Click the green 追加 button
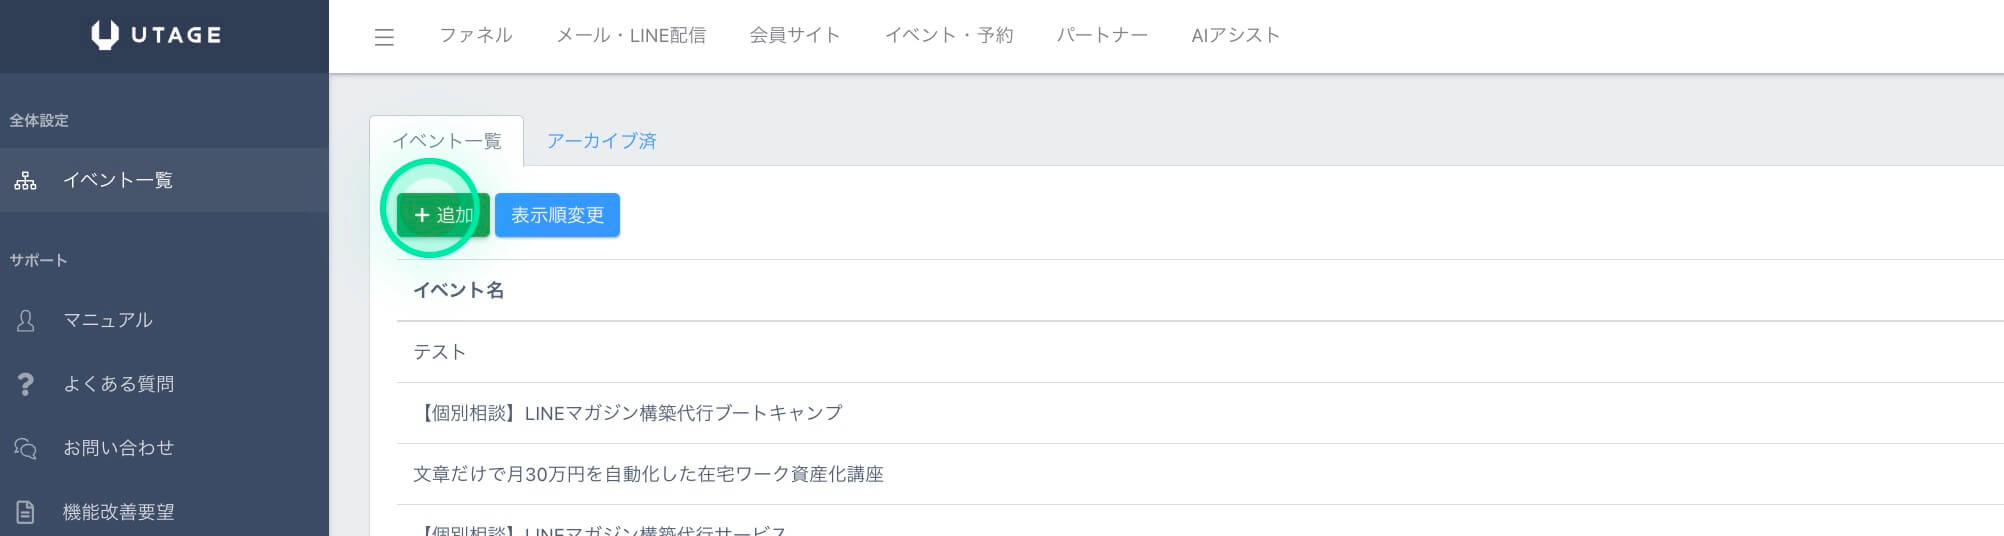The height and width of the screenshot is (536, 2004). [x=443, y=215]
